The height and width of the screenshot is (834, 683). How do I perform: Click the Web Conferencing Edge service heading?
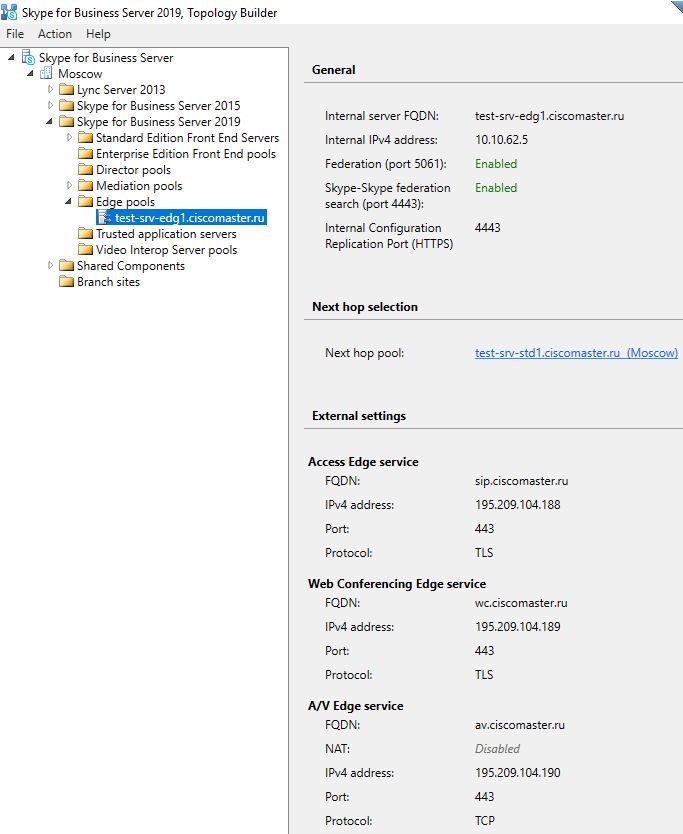pyautogui.click(x=397, y=584)
